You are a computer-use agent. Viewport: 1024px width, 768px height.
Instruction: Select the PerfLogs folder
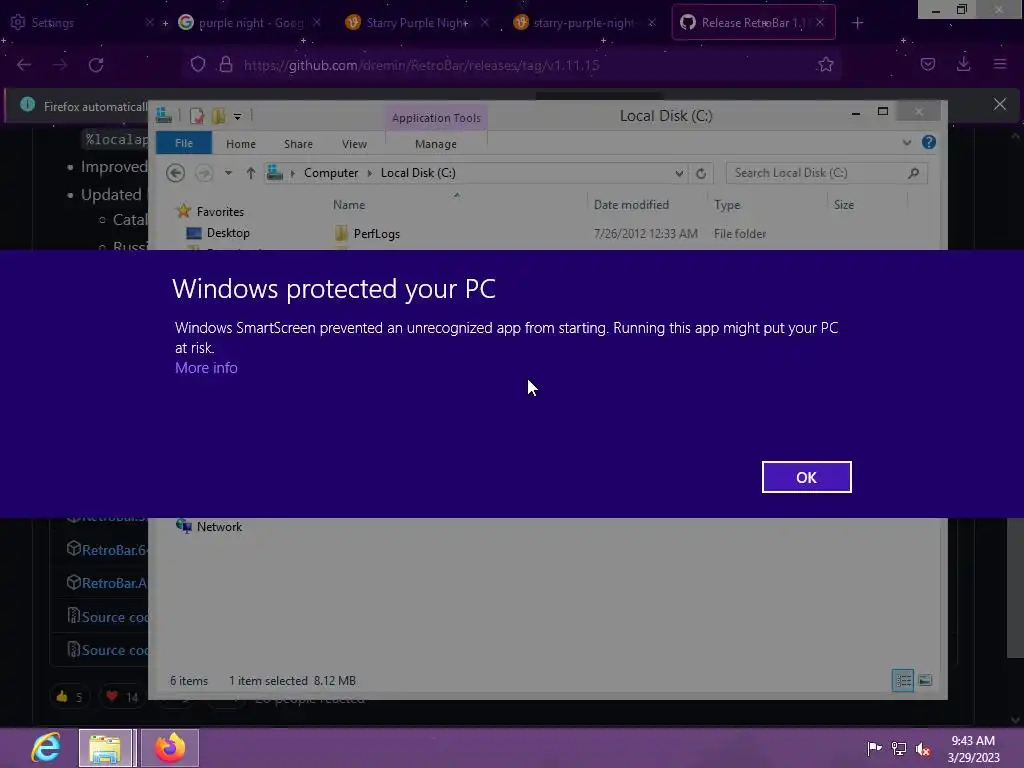point(376,234)
